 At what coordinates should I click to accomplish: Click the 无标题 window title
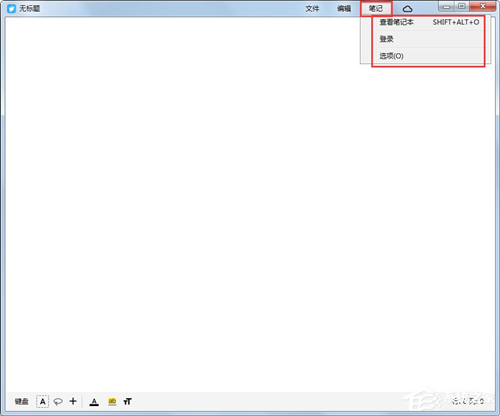pos(30,9)
